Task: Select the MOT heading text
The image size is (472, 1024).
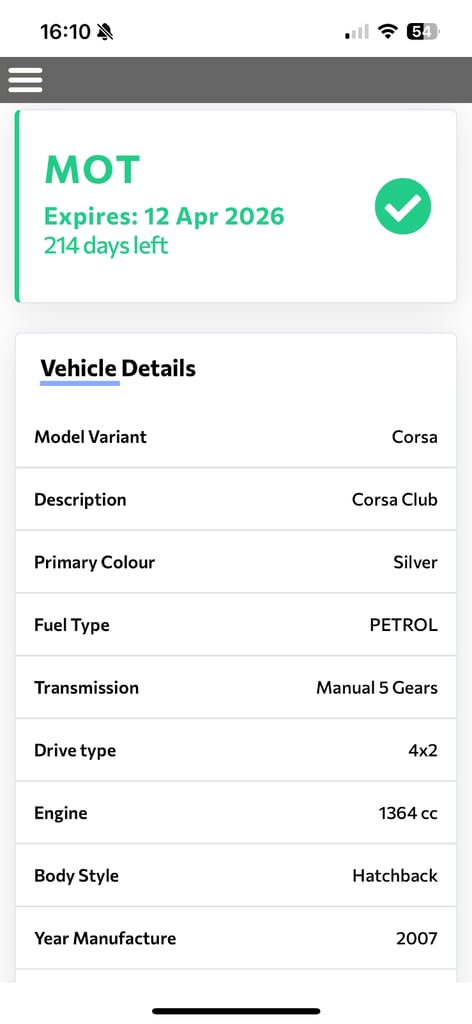Action: 92,170
